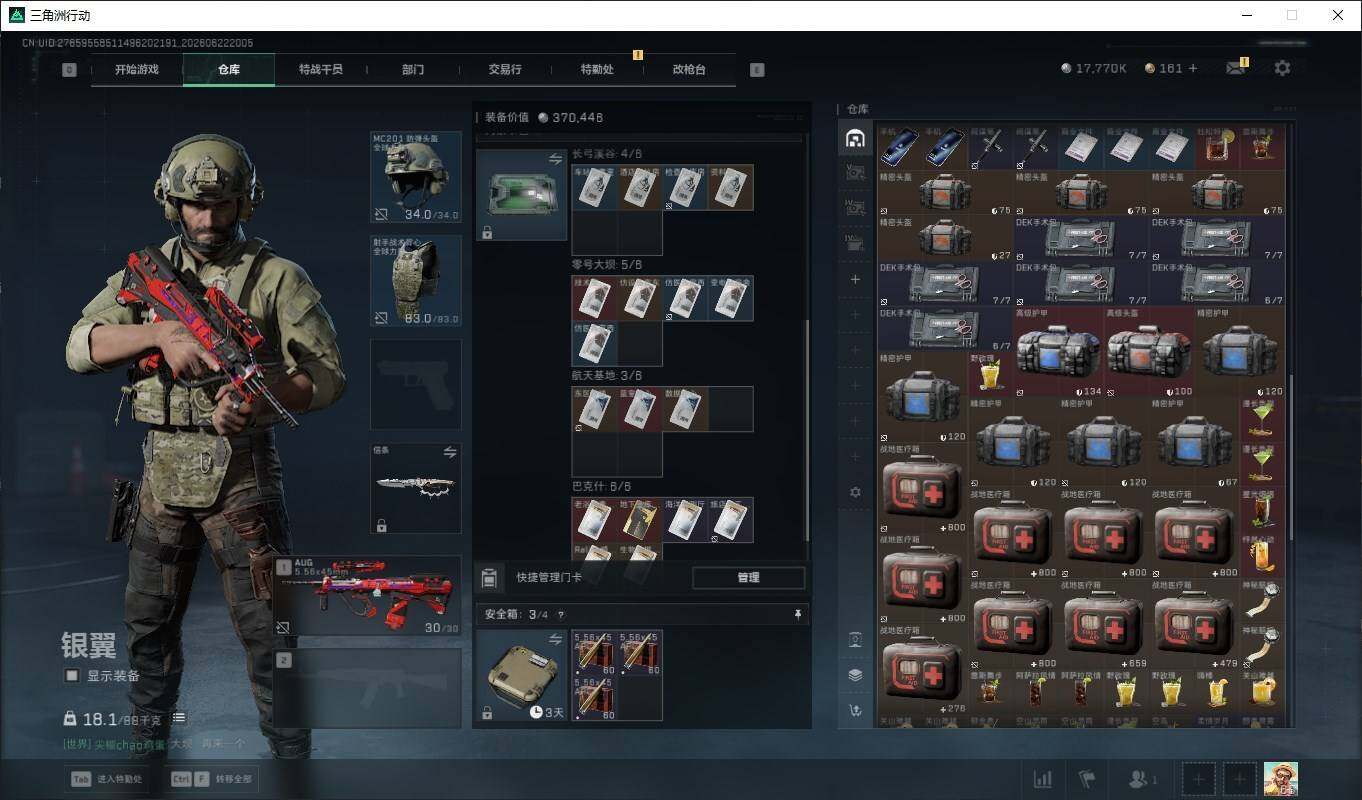
Task: Click the 银翼 operator name
Action: pyautogui.click(x=89, y=645)
